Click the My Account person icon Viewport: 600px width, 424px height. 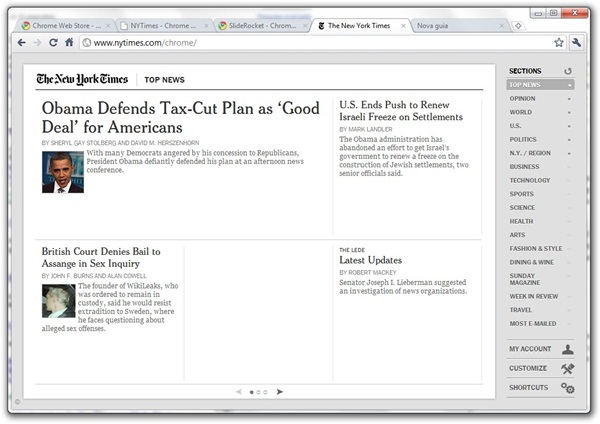(568, 349)
